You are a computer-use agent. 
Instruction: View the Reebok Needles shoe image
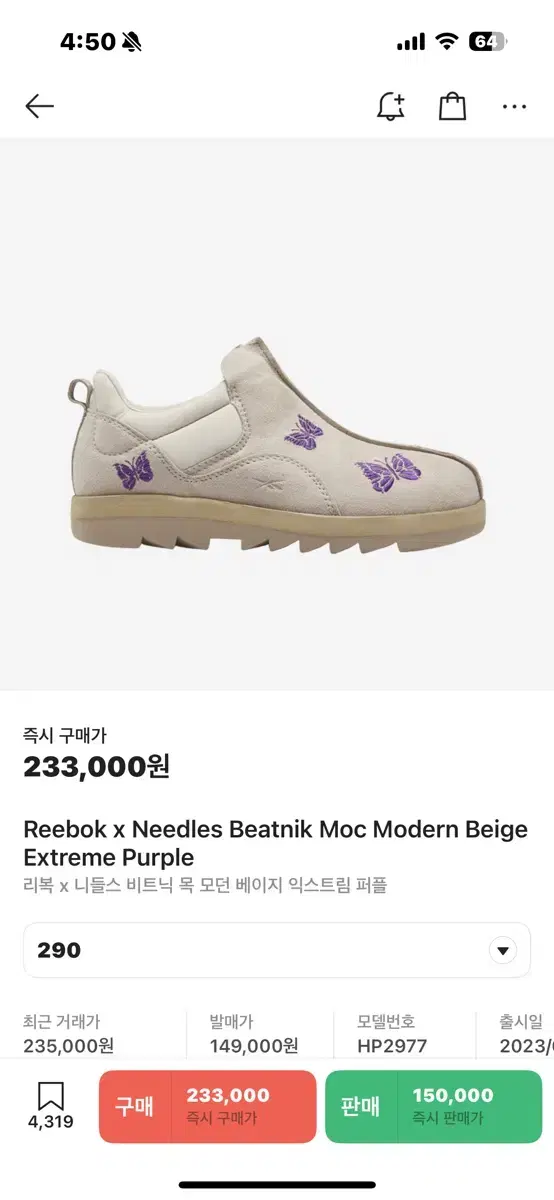point(277,459)
